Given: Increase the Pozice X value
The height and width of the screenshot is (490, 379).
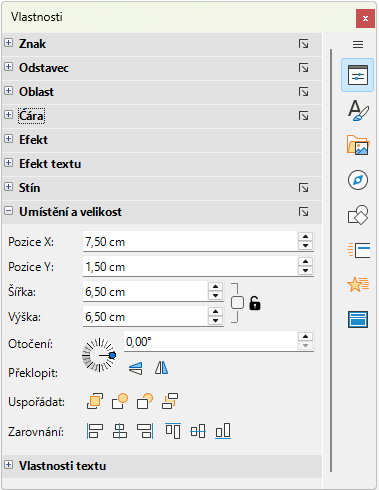Looking at the screenshot, I should pyautogui.click(x=305, y=237).
